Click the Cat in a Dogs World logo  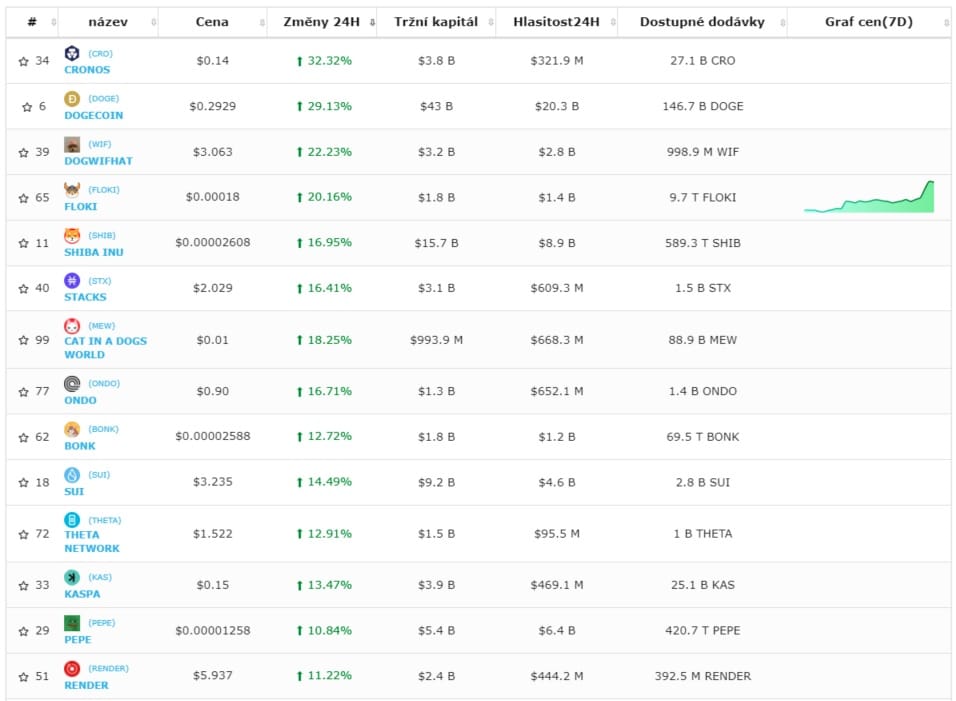tap(72, 326)
